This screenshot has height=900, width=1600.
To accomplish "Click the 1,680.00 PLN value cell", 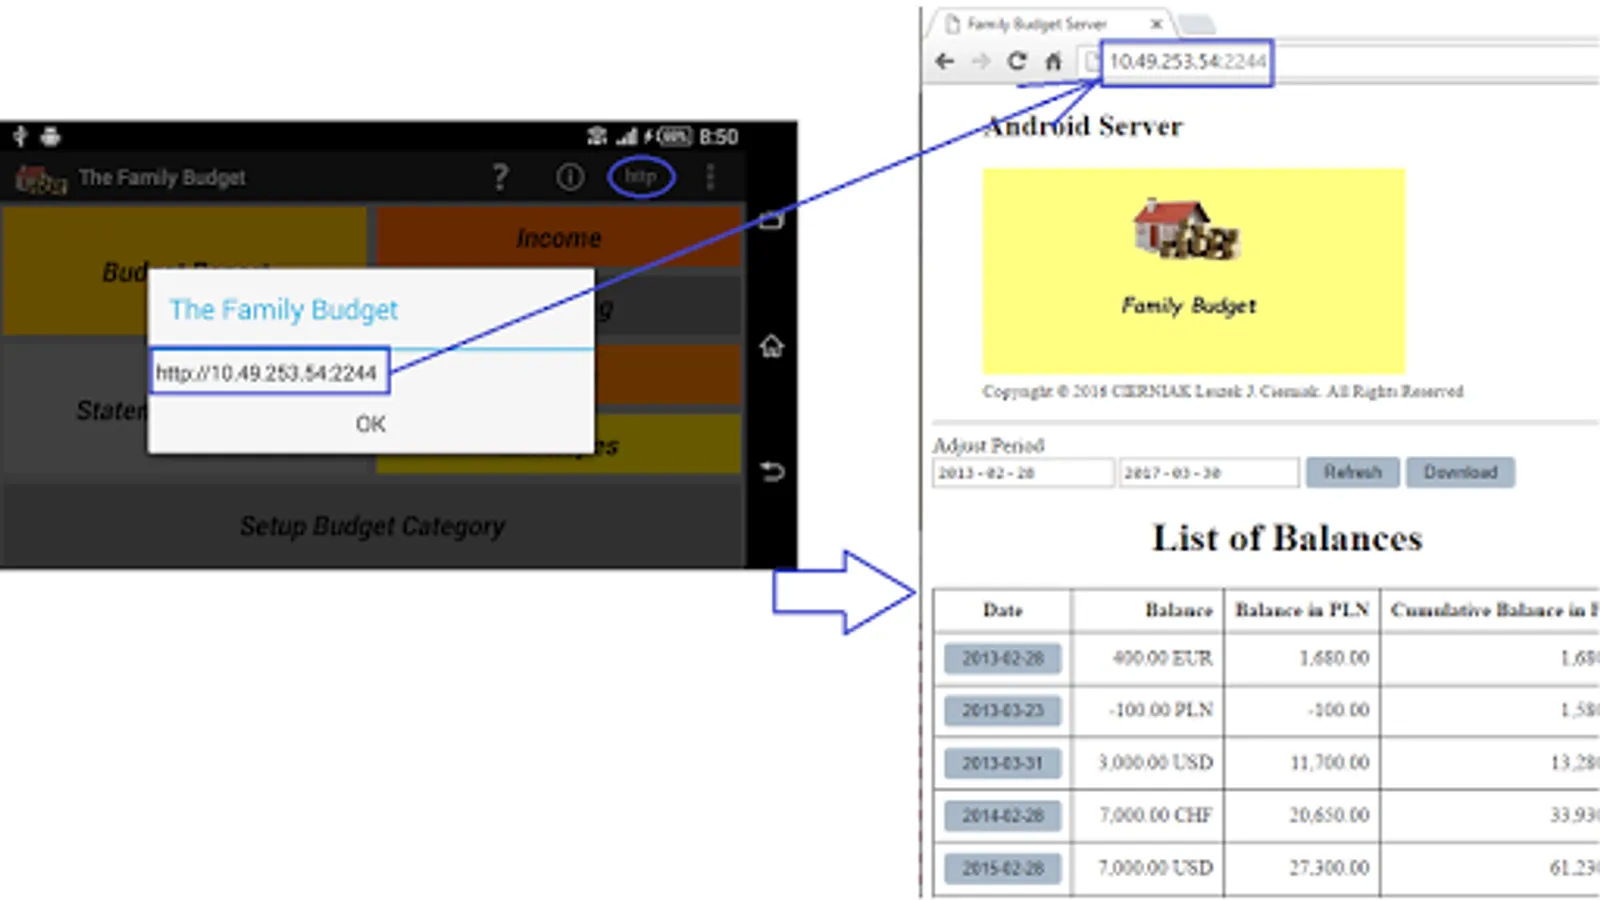I will [x=1302, y=658].
